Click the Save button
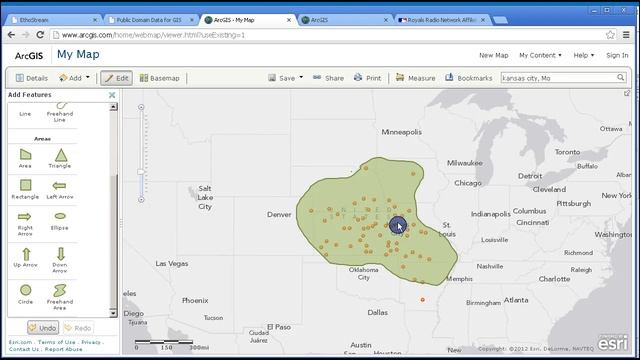The height and width of the screenshot is (360, 640). [282, 78]
